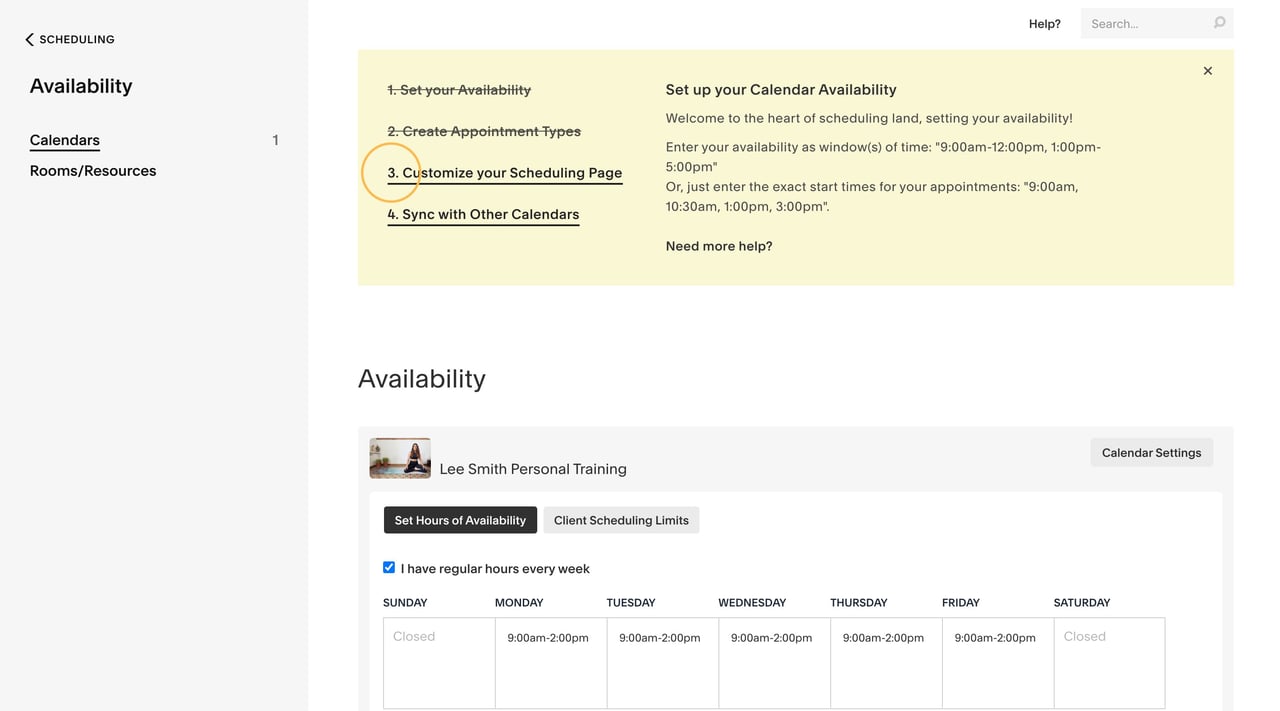Click the Lee Smith calendar thumbnail image

pyautogui.click(x=400, y=457)
